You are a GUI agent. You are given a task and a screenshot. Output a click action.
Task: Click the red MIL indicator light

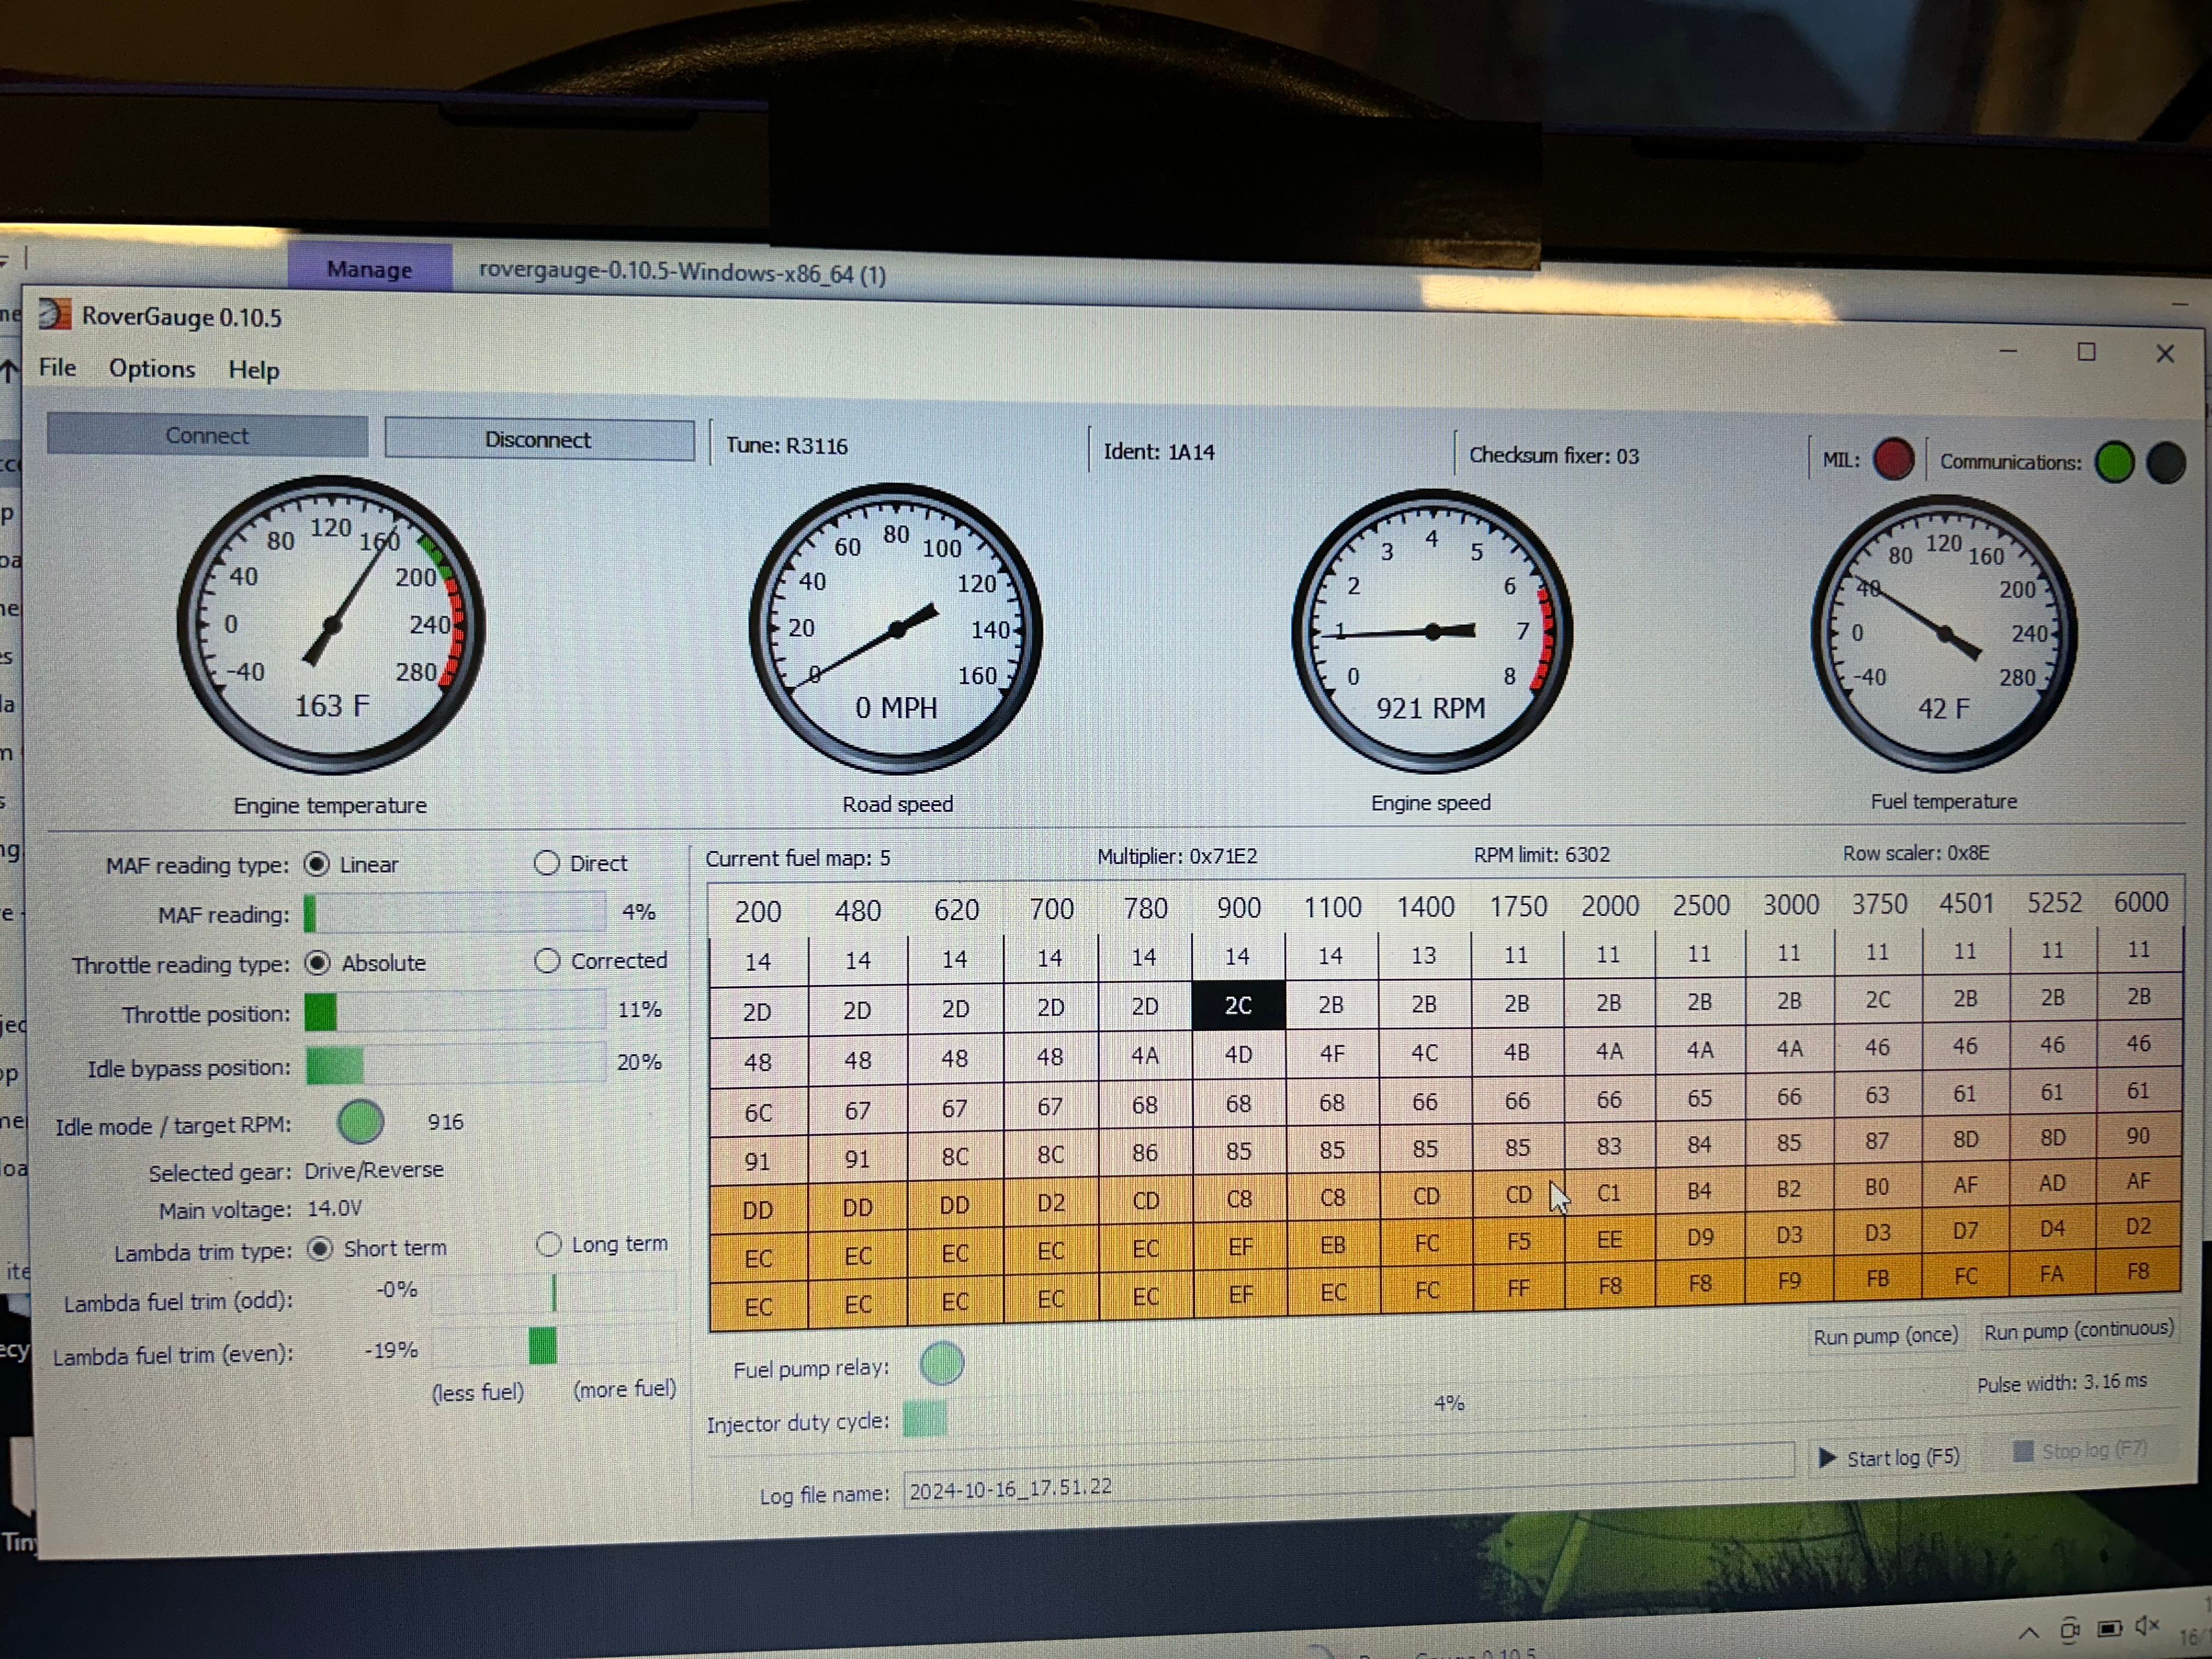click(1893, 460)
